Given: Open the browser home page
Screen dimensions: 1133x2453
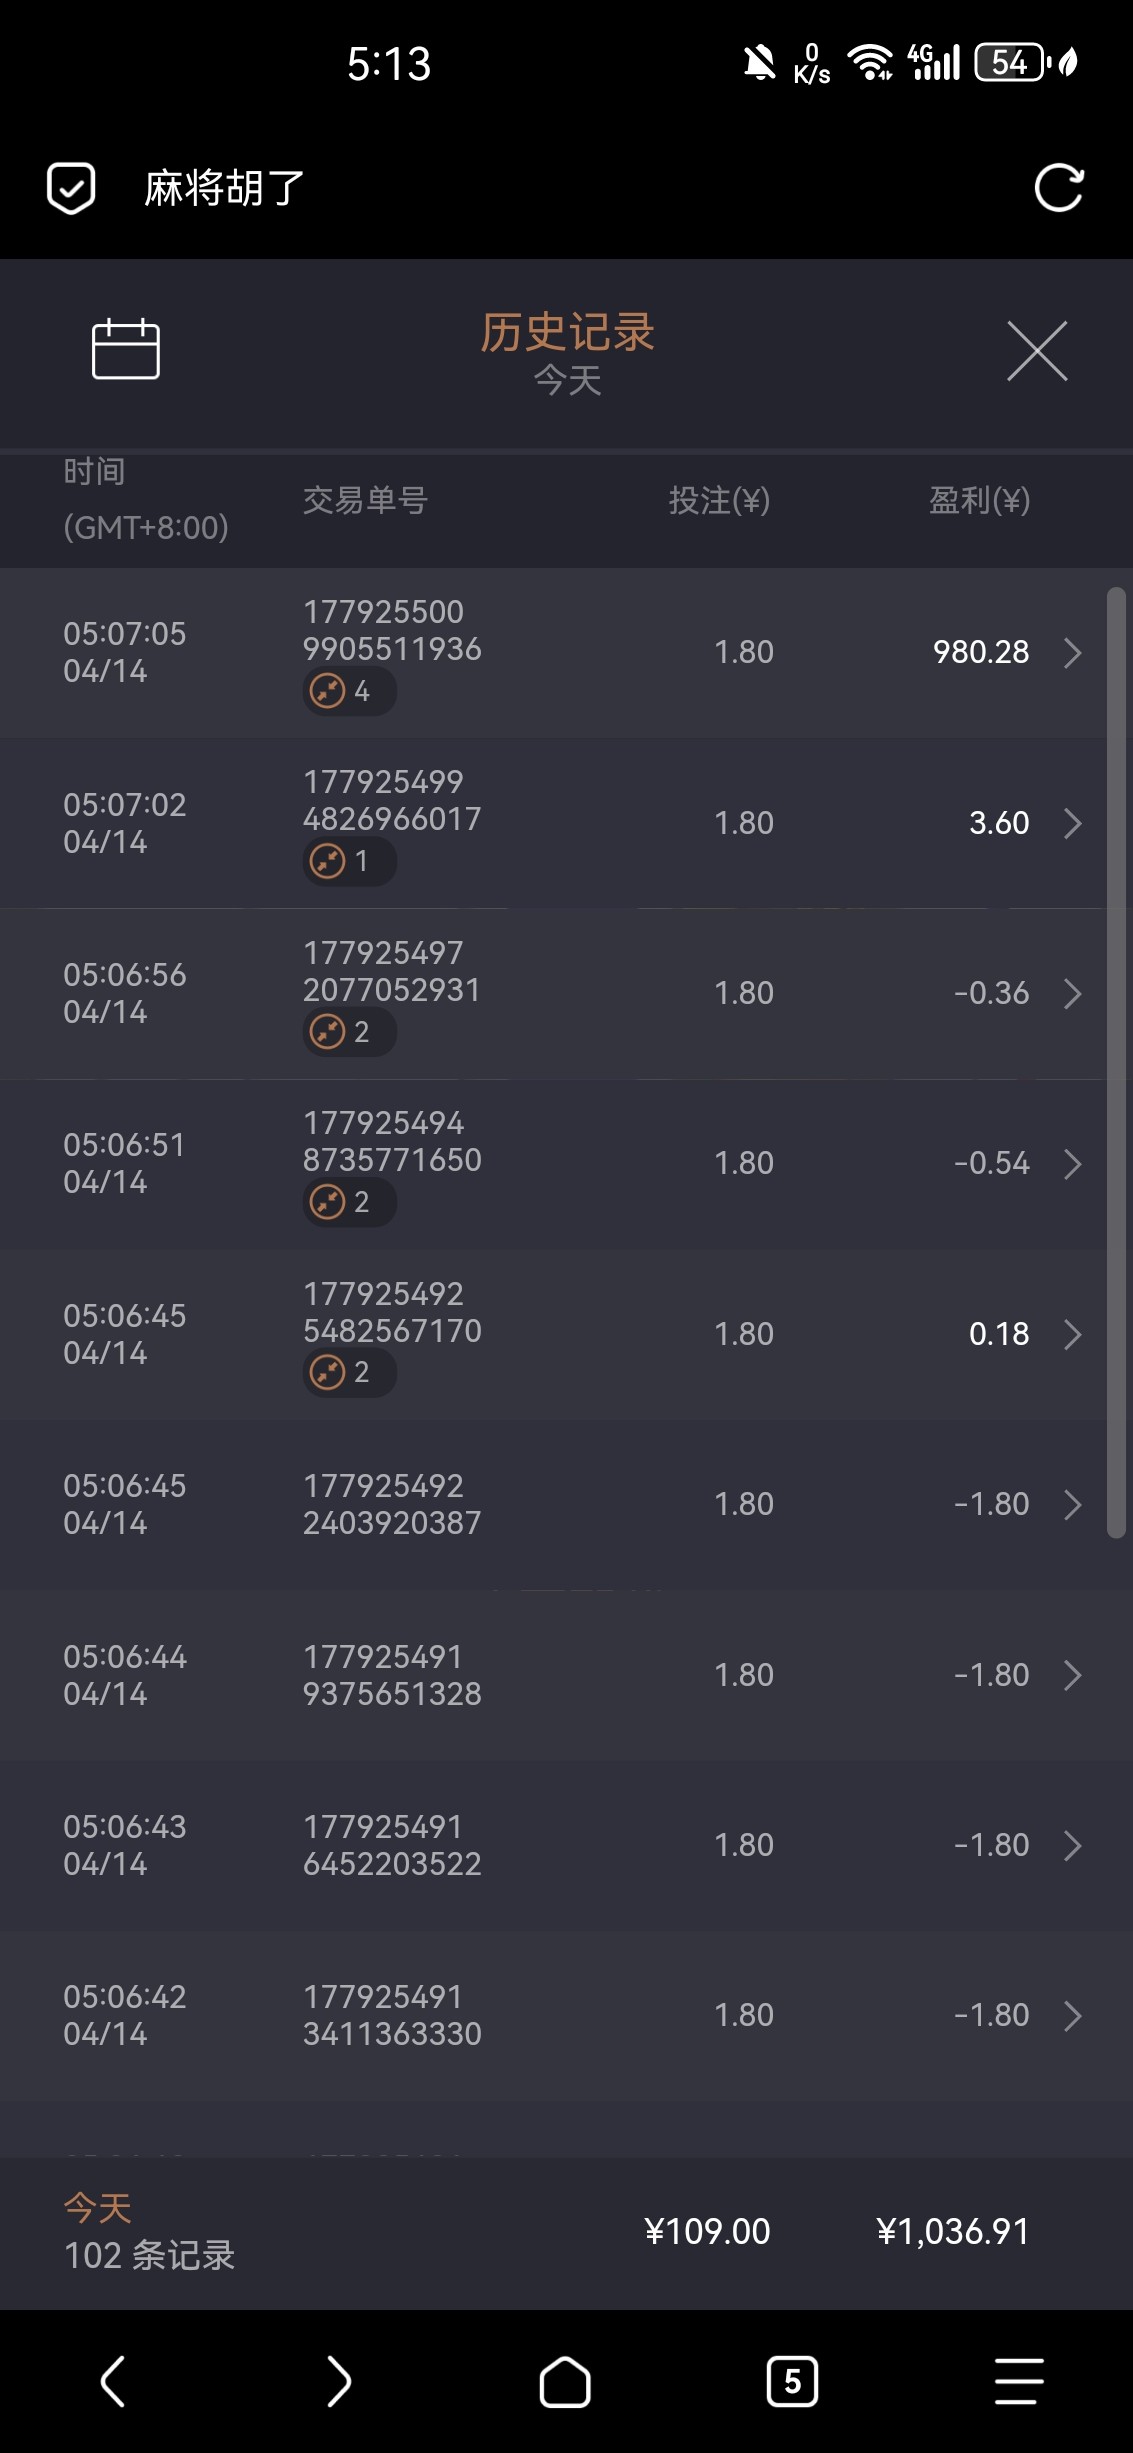Looking at the screenshot, I should 565,2380.
